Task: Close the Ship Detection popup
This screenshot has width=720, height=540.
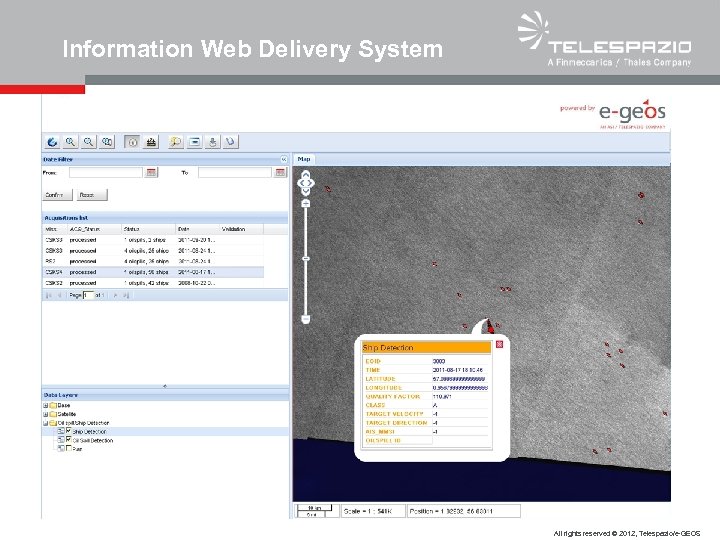Action: point(500,344)
